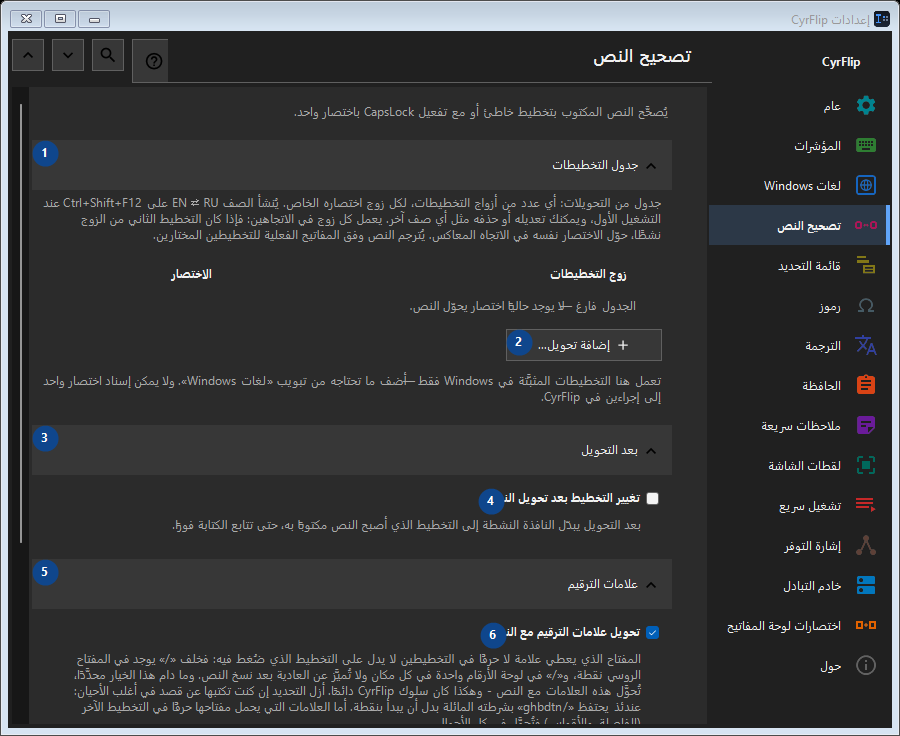The width and height of the screenshot is (900, 736).
Task: Click the purple quick notes icon
Action: [866, 425]
